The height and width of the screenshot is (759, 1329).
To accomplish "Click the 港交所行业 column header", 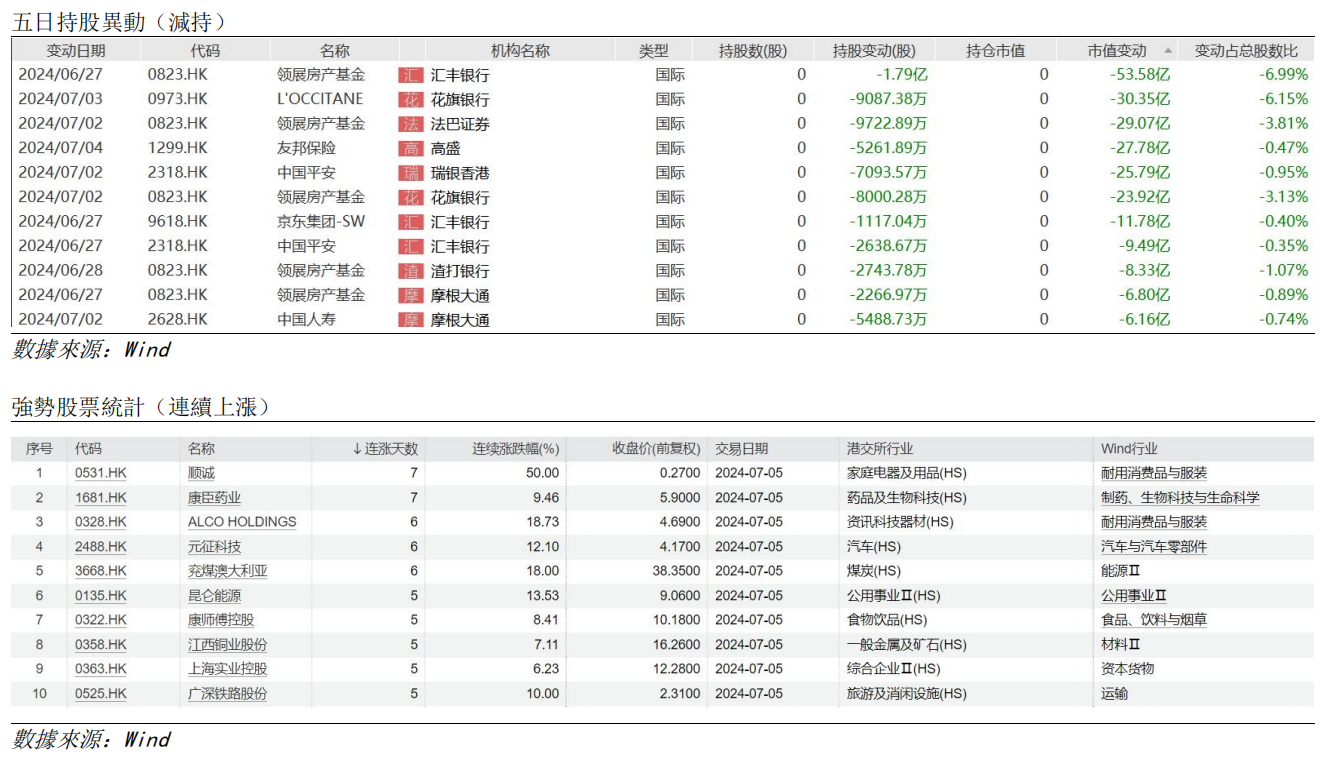I will 880,449.
